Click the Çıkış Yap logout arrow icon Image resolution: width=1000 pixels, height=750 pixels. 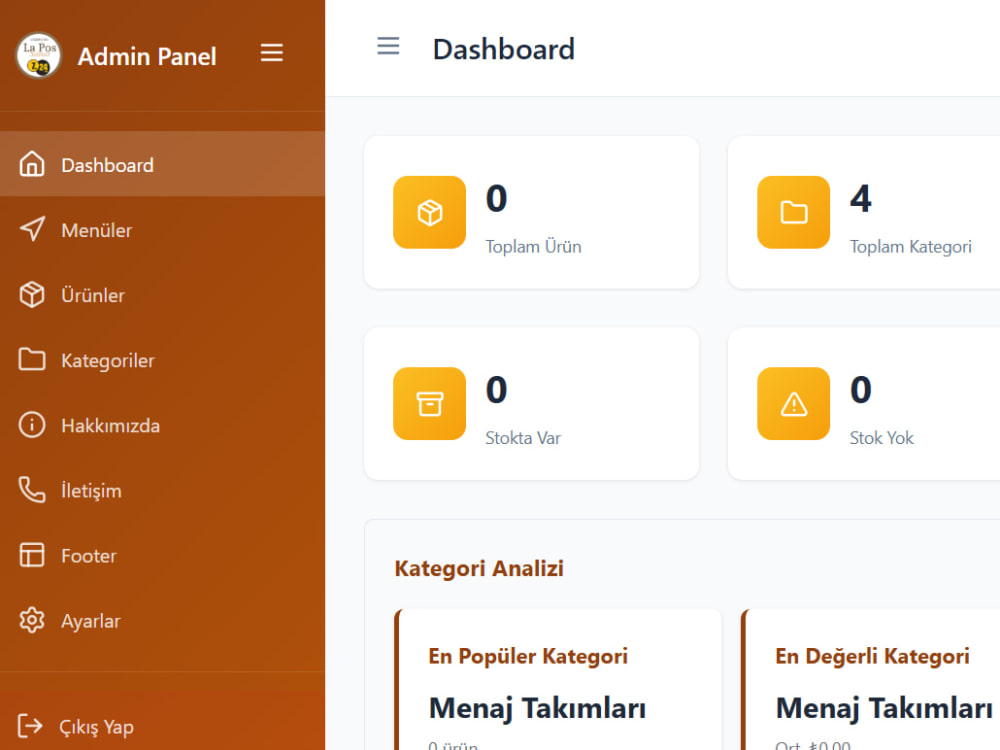30,726
